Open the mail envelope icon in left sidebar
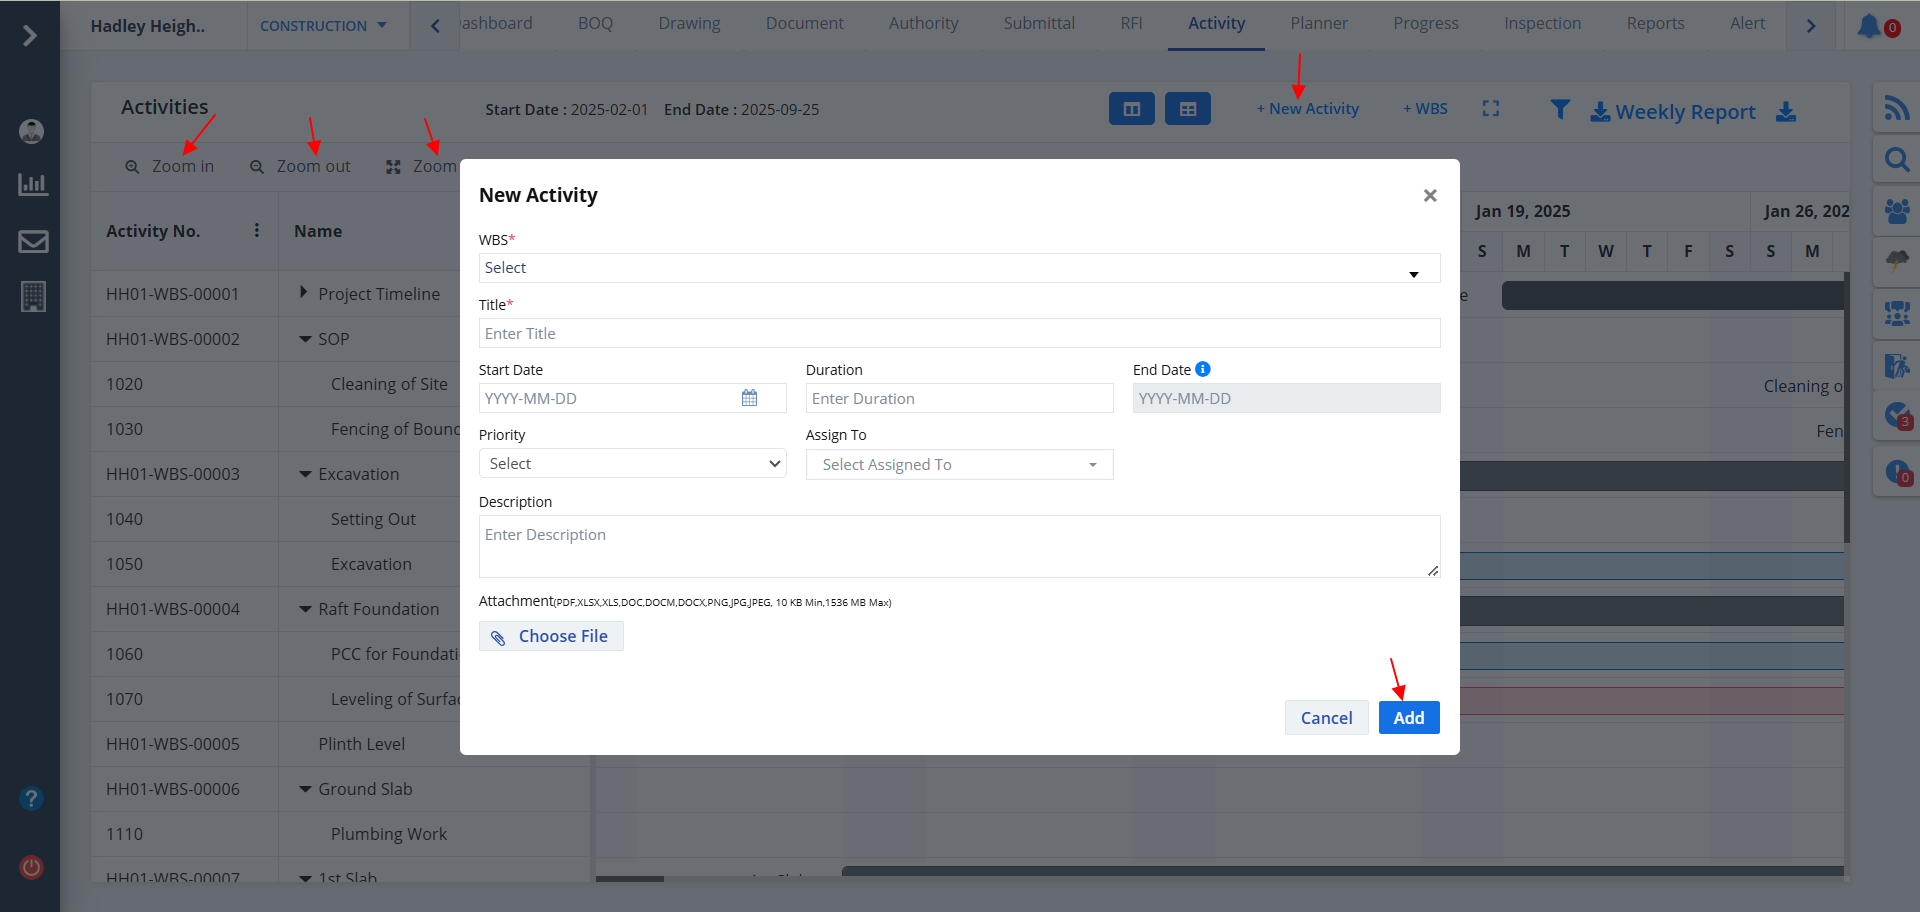1920x912 pixels. pyautogui.click(x=33, y=241)
